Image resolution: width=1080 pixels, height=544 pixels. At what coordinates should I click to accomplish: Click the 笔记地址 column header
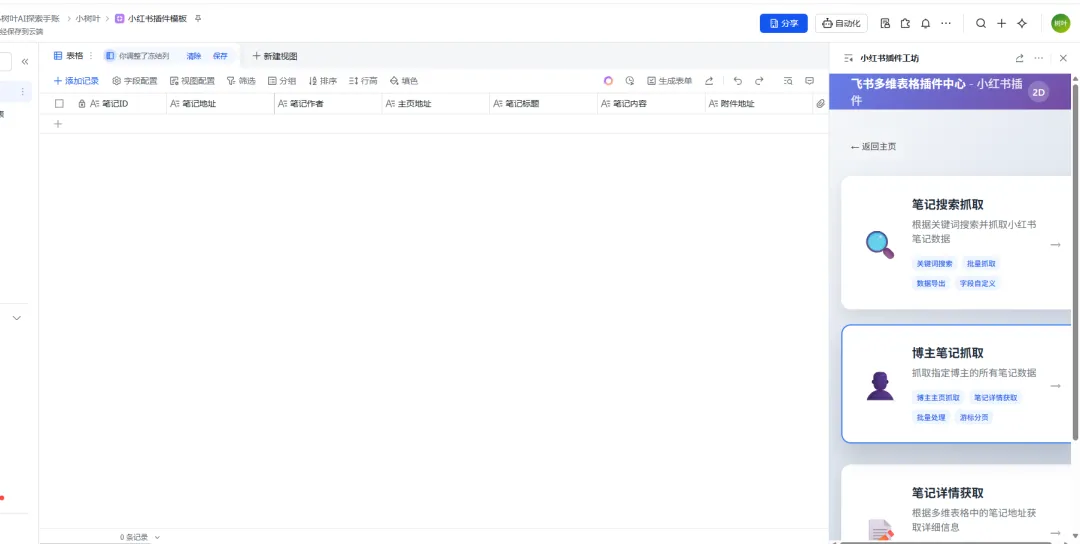[x=220, y=103]
